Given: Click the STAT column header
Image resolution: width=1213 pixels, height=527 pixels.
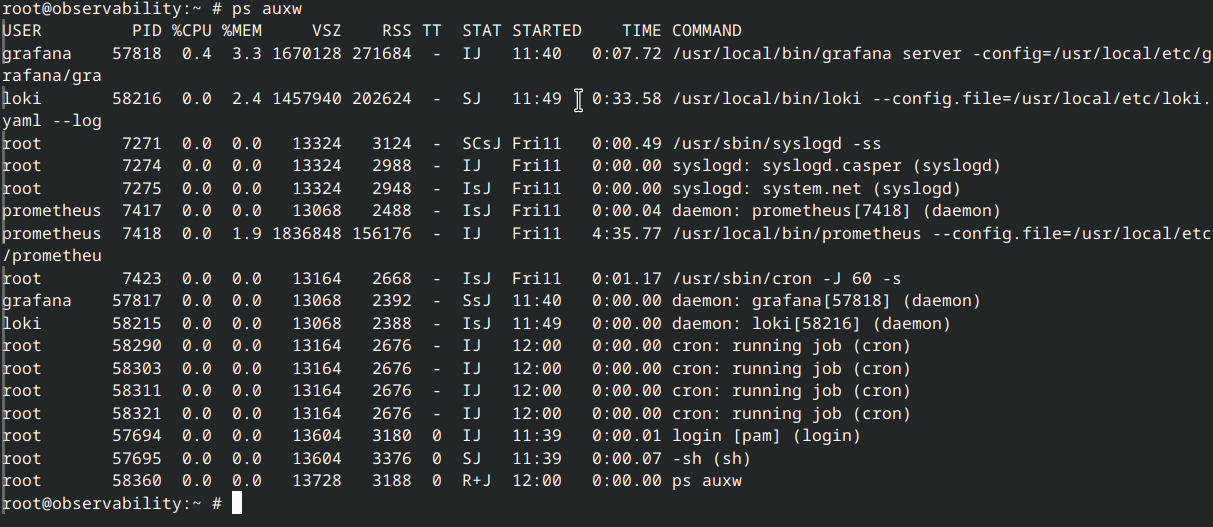Looking at the screenshot, I should click(x=481, y=31).
